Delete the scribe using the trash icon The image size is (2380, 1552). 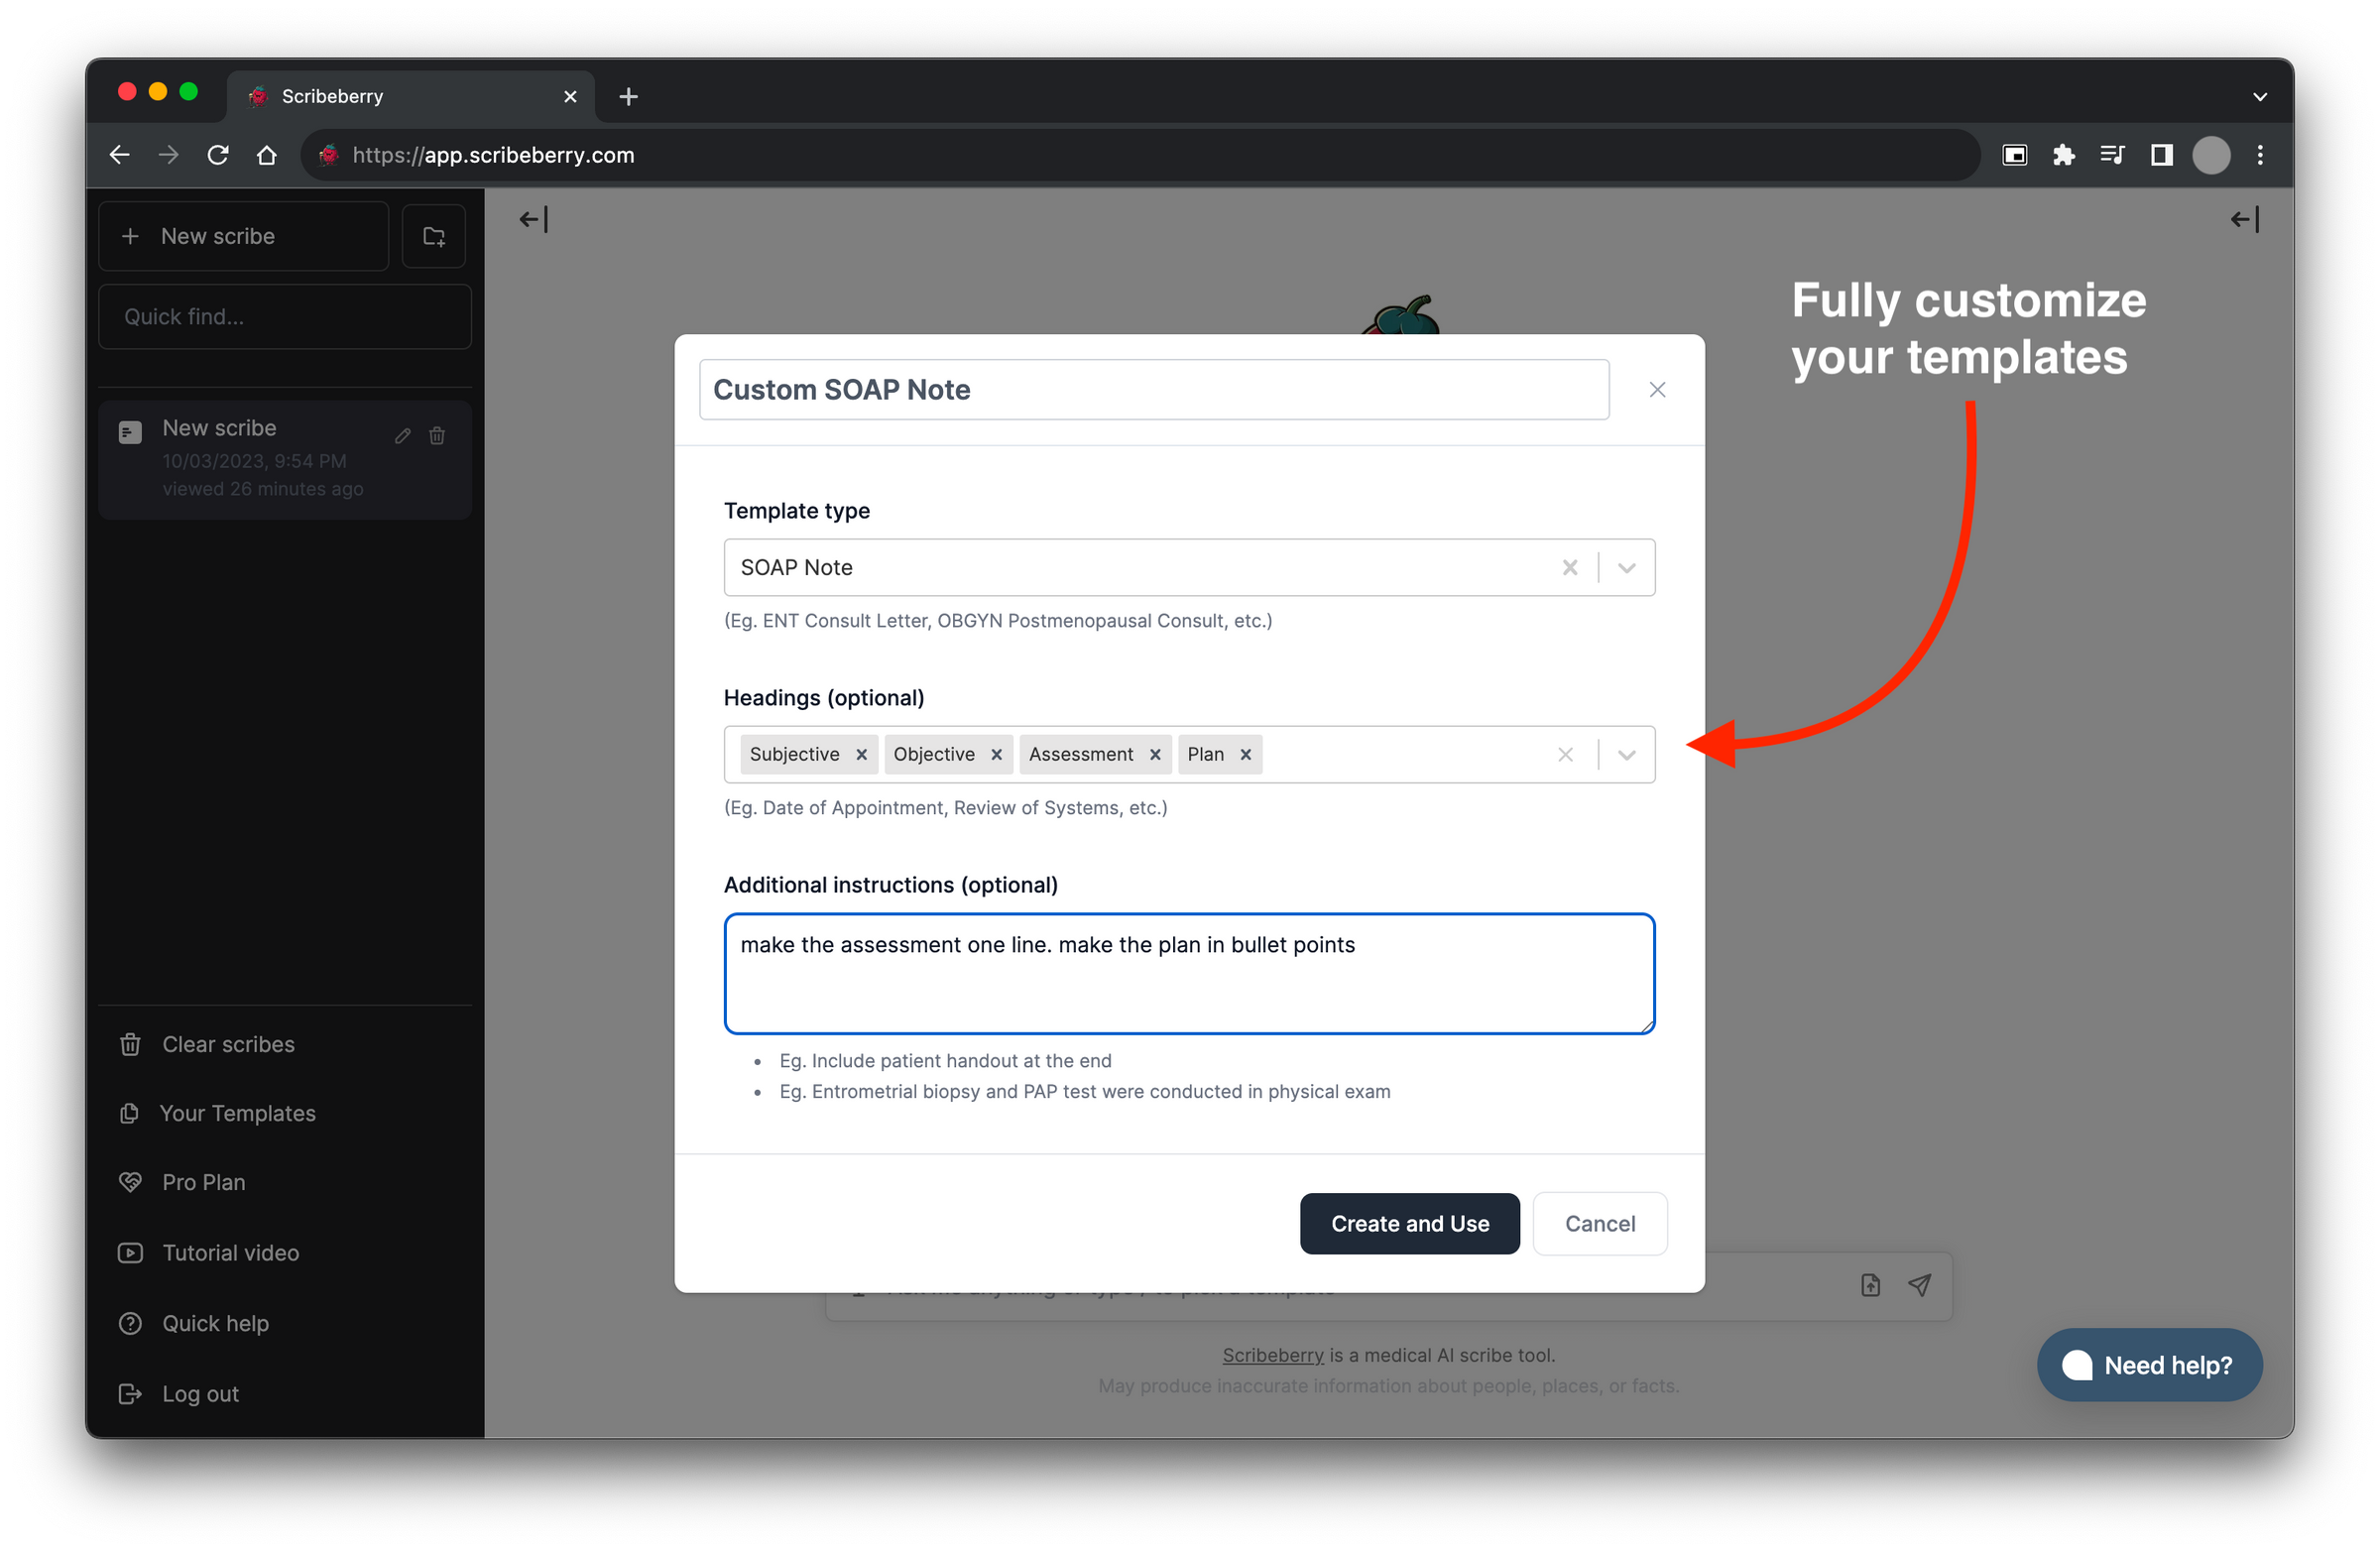click(x=437, y=436)
